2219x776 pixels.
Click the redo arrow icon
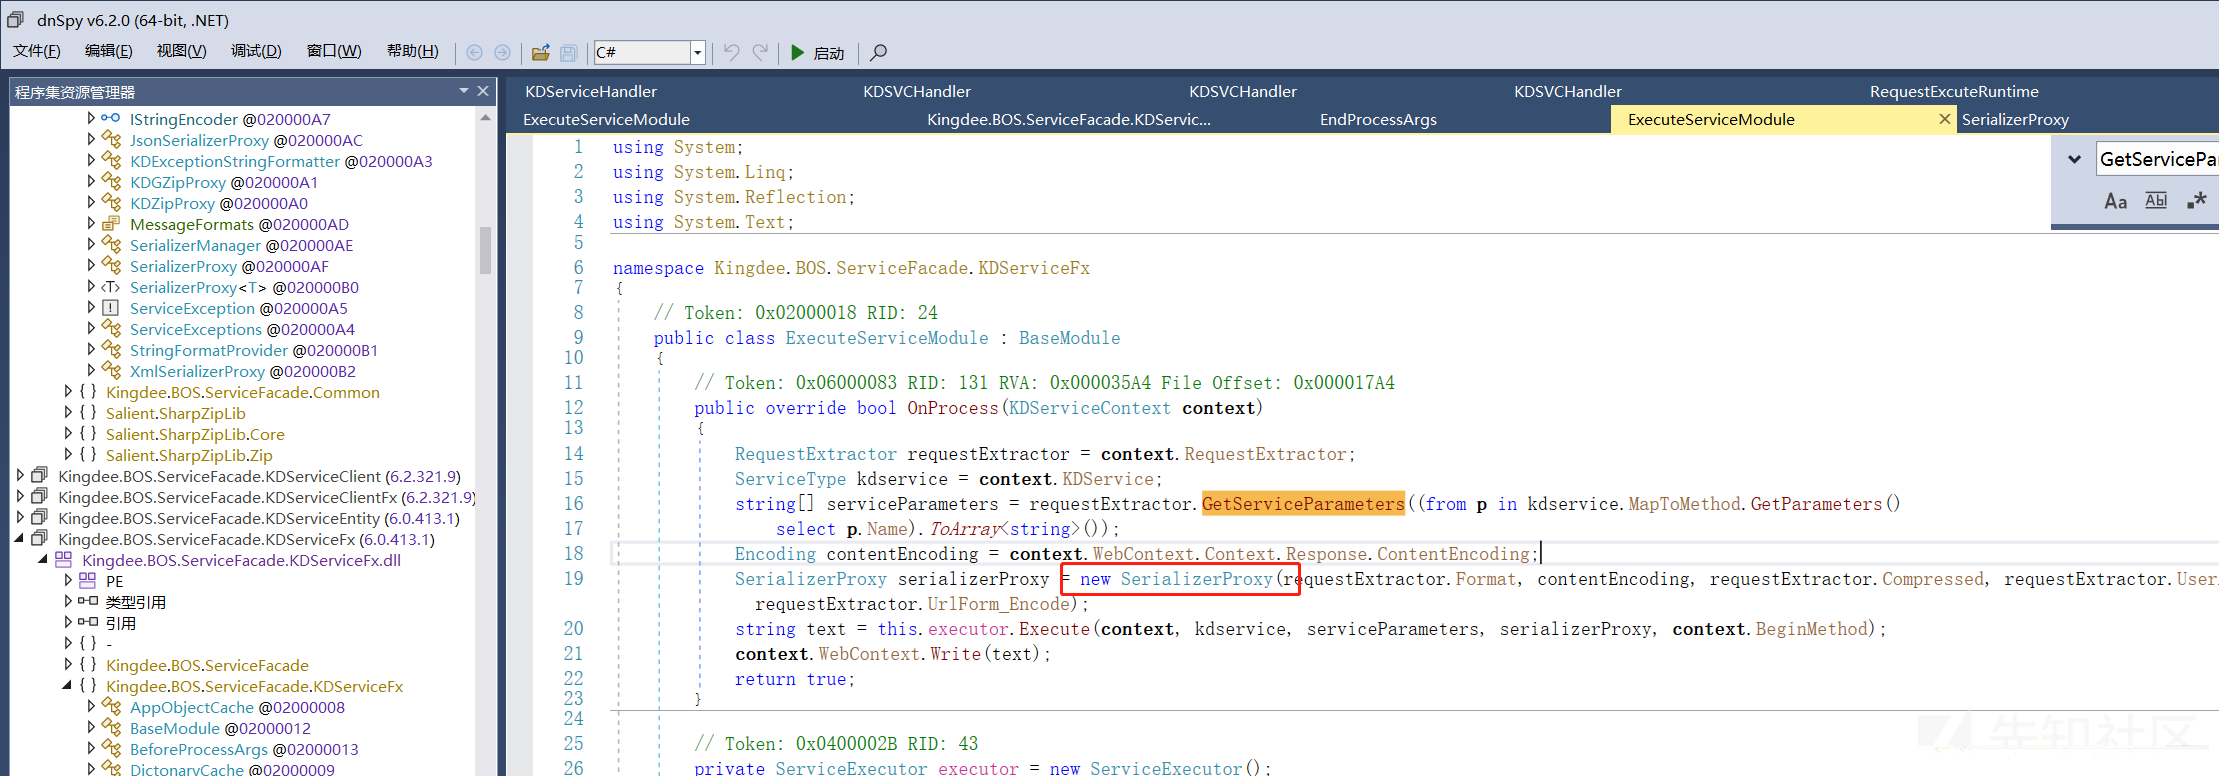click(x=760, y=52)
